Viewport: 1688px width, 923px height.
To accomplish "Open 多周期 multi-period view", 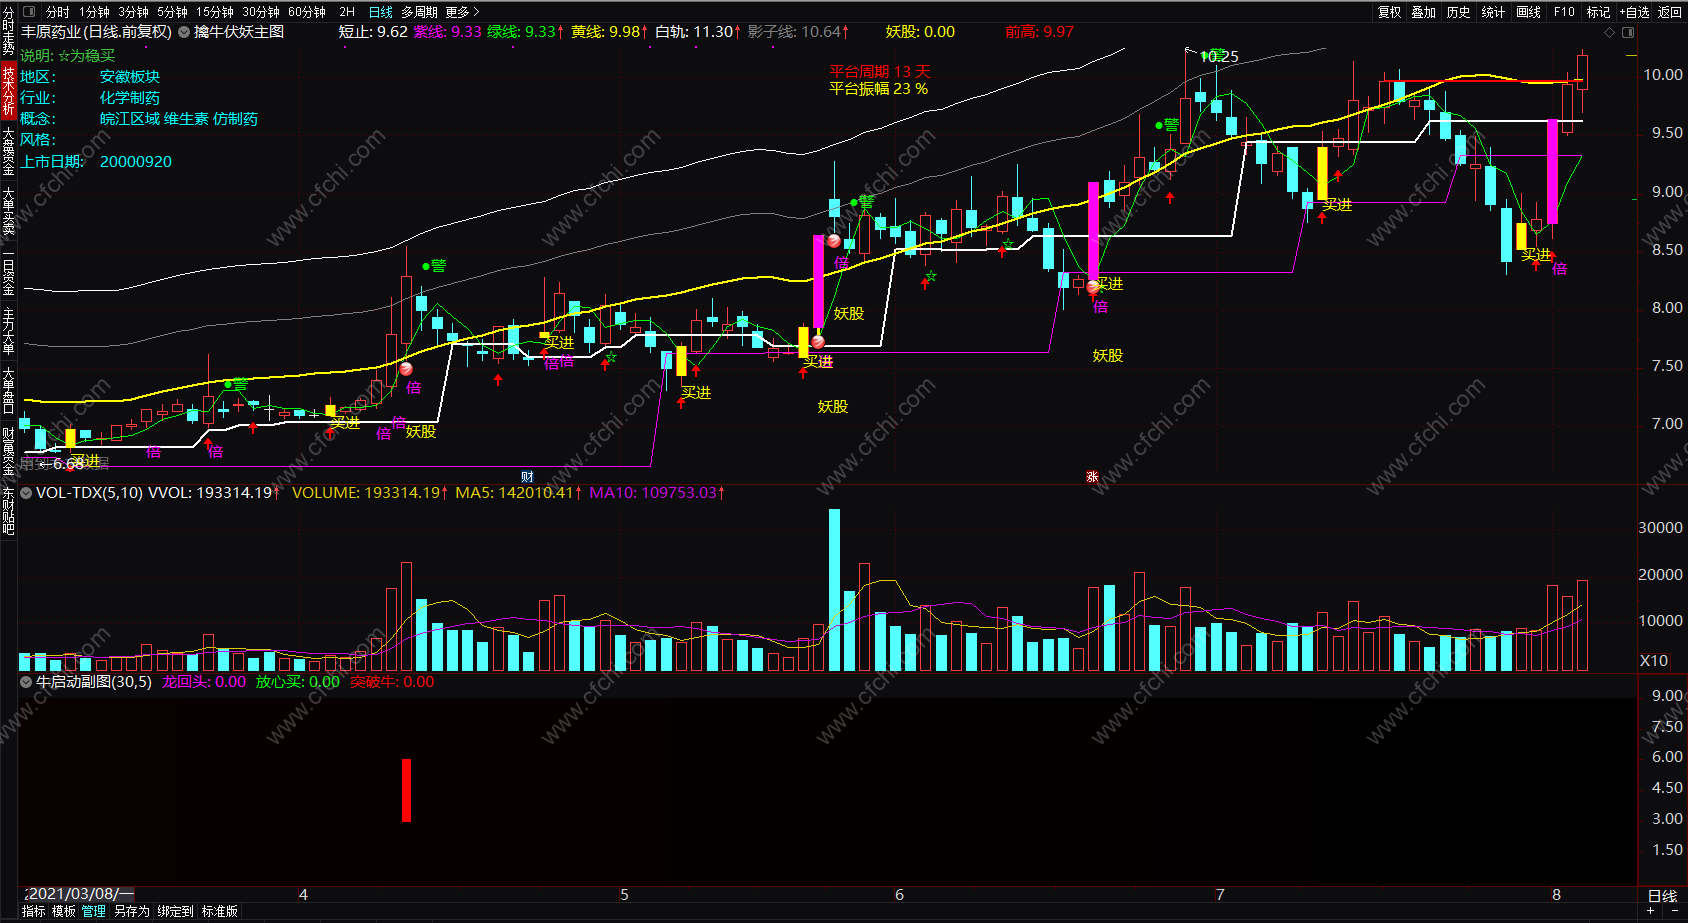I will [x=419, y=12].
